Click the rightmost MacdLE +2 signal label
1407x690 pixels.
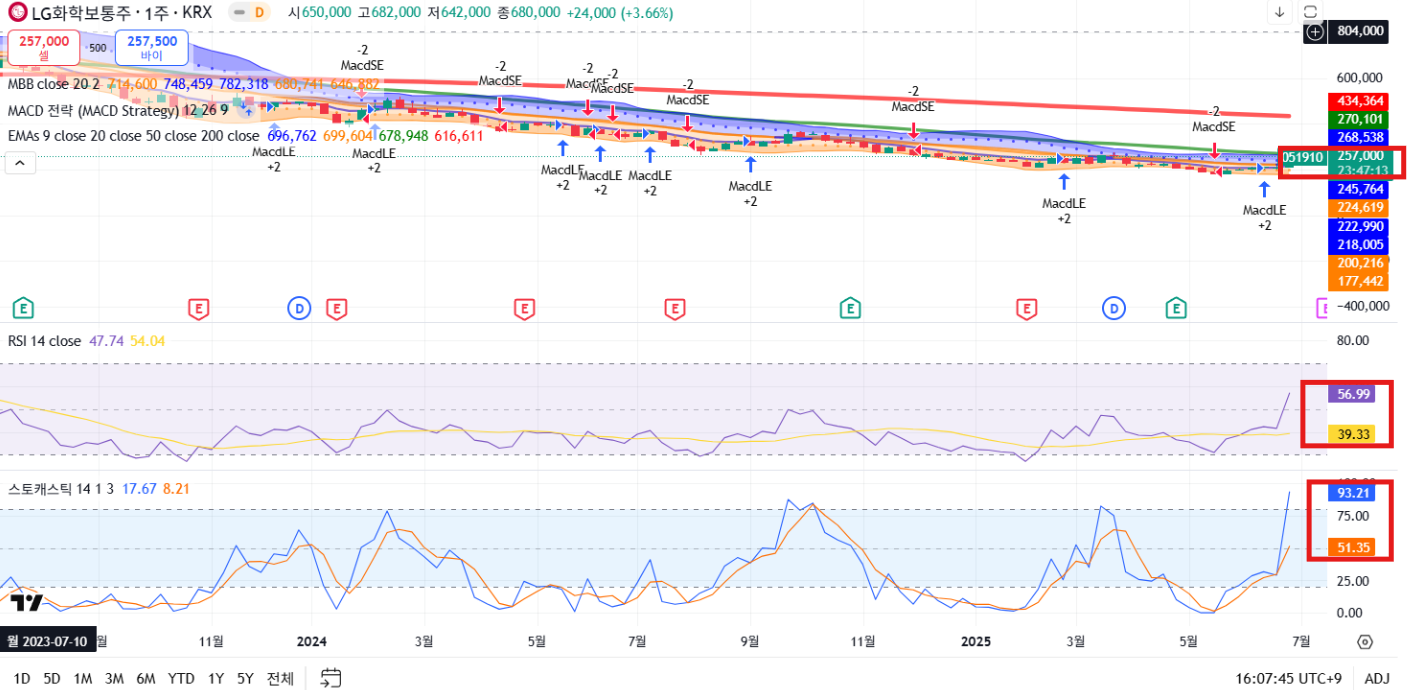1264,217
